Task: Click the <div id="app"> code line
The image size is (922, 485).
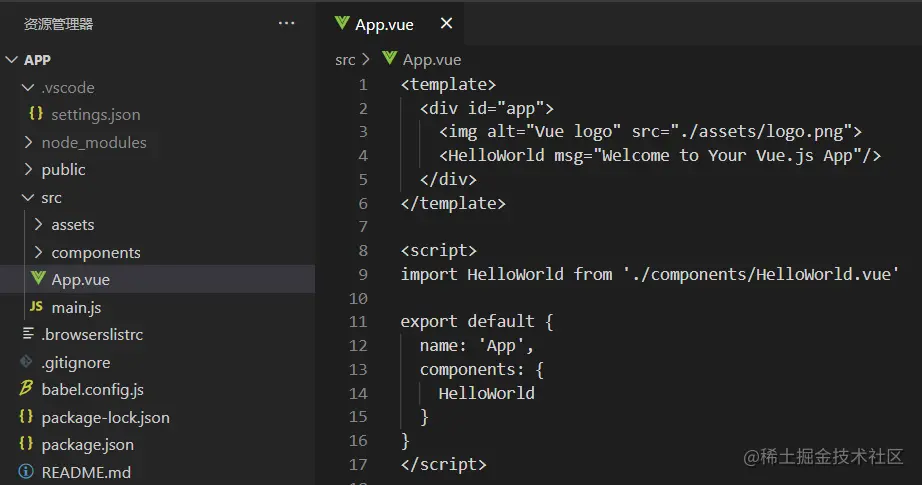Action: tap(486, 109)
